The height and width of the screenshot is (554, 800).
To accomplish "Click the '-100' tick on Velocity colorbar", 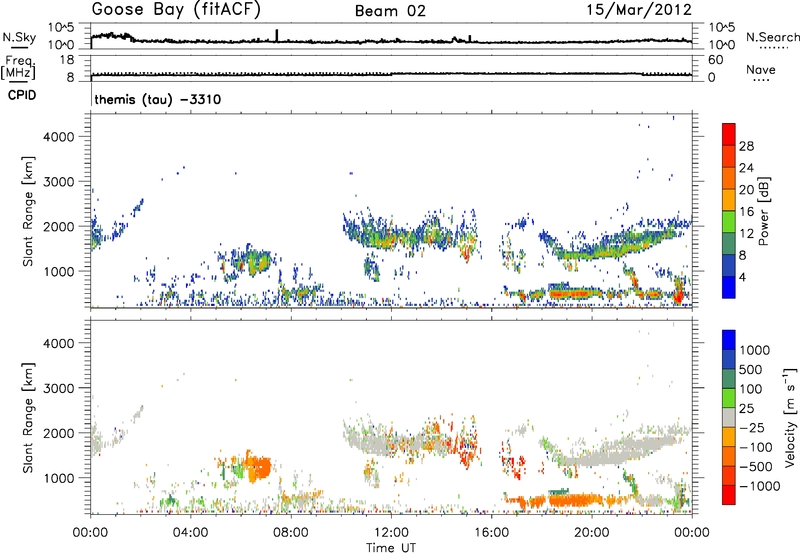I will 756,447.
